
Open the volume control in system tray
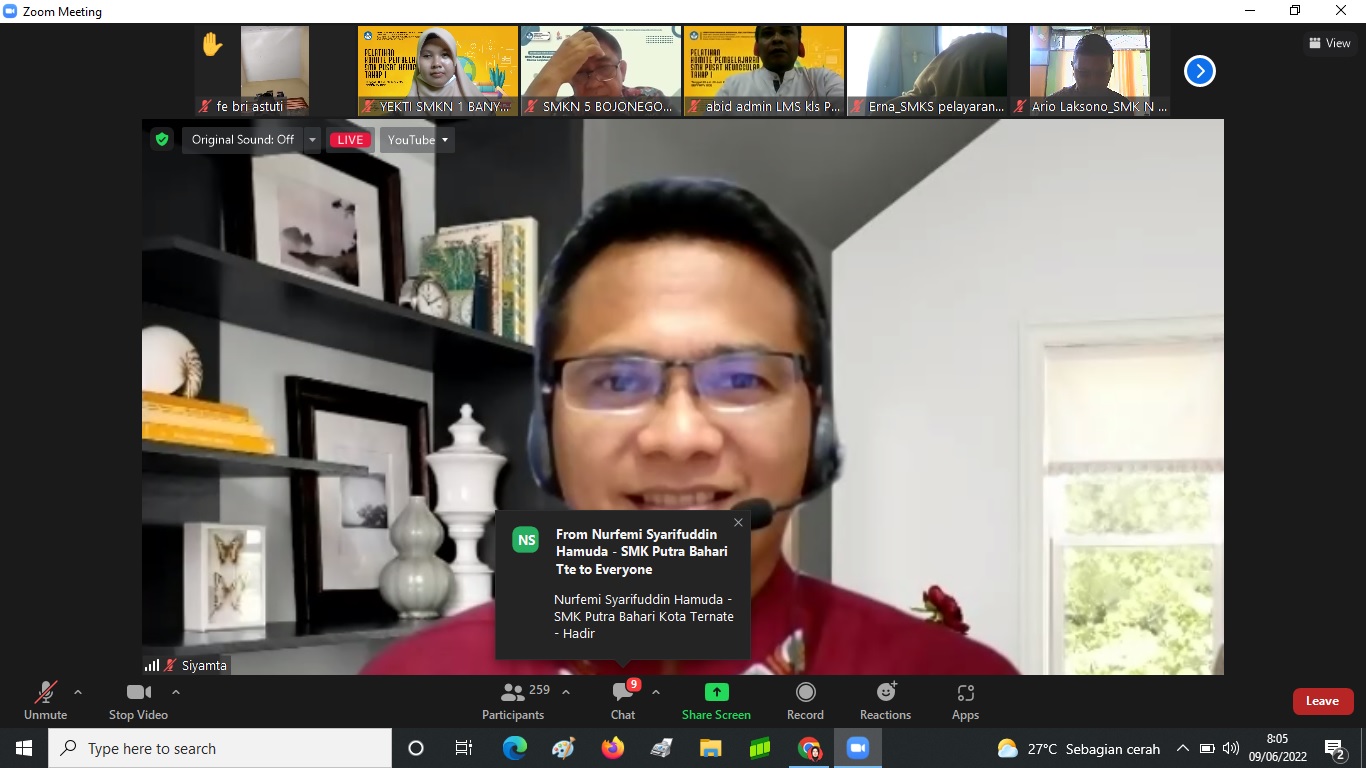pos(1230,748)
